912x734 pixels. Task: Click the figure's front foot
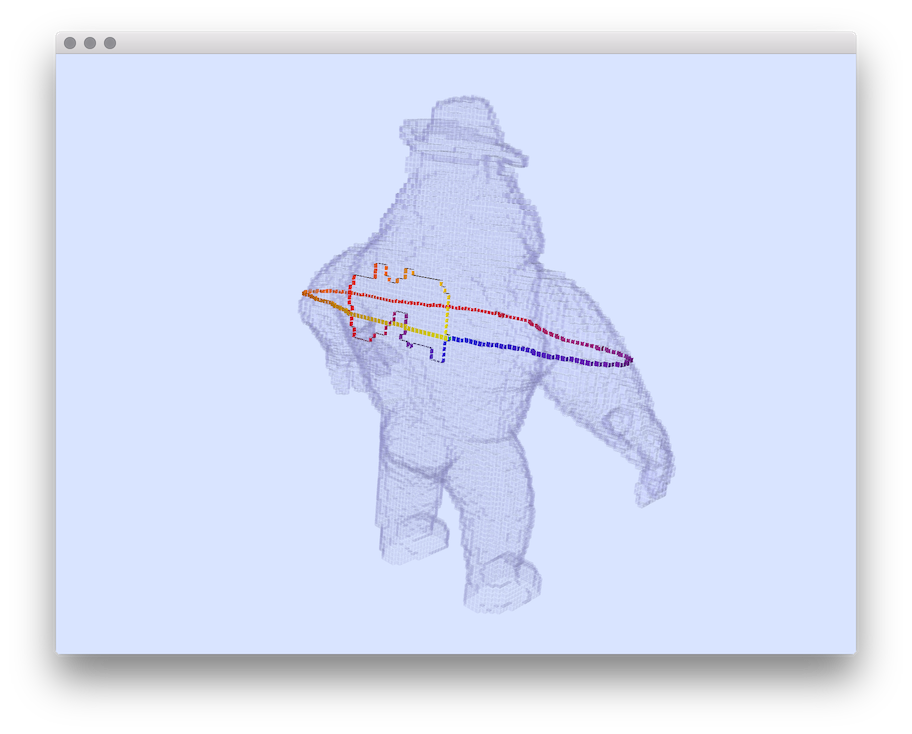502,583
